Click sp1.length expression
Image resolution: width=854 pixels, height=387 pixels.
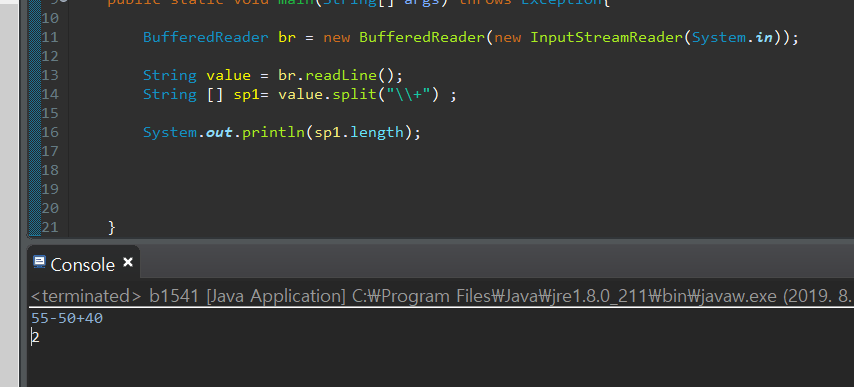[359, 132]
